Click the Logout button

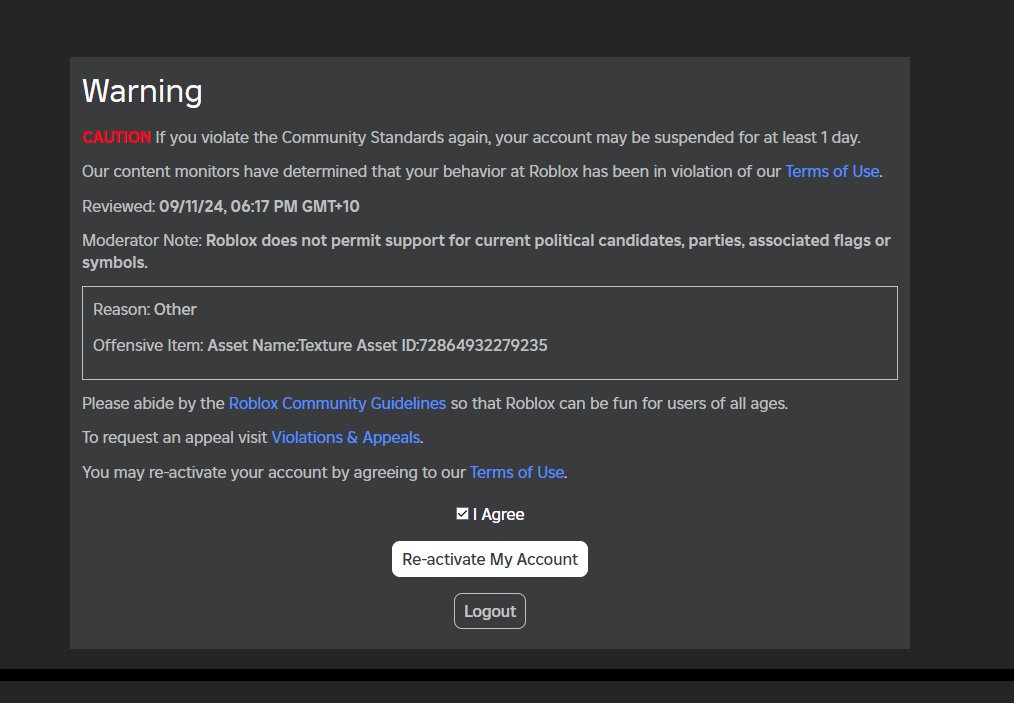490,611
